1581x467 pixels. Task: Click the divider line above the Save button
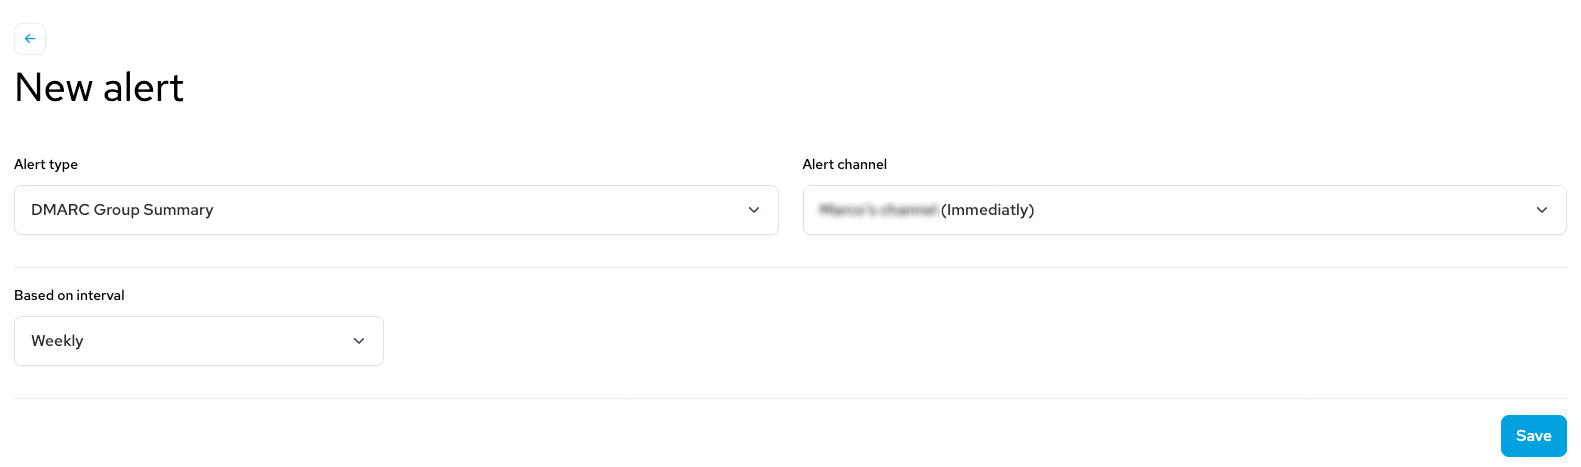coord(790,398)
